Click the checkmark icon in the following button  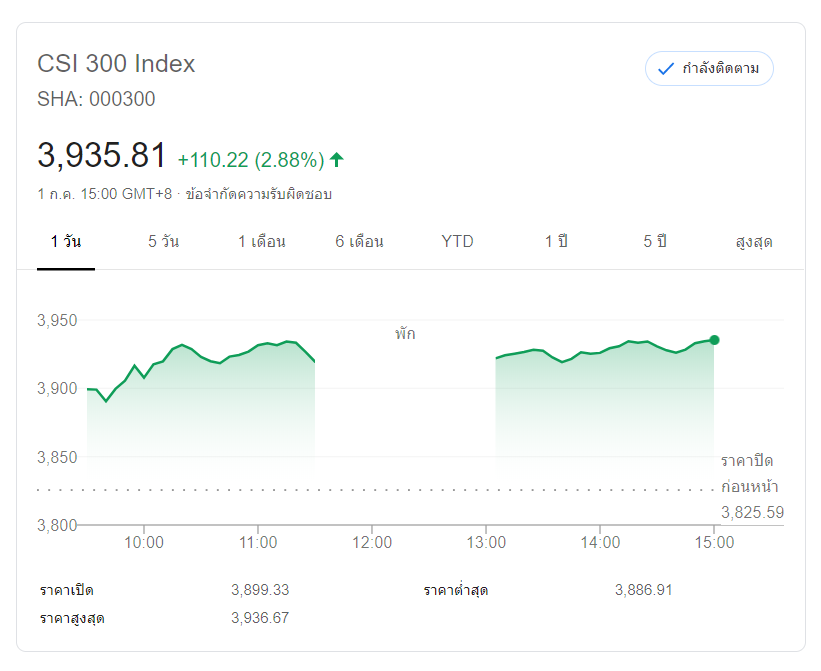[x=665, y=69]
